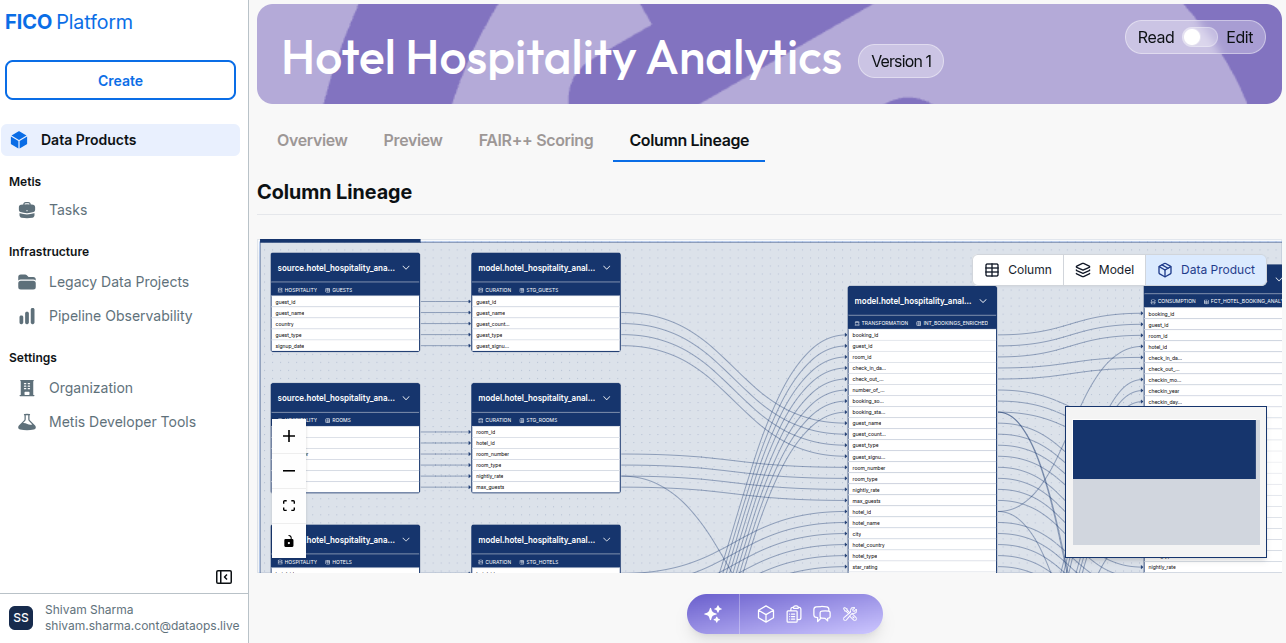Click the sparkle AI assistant icon

coord(713,614)
